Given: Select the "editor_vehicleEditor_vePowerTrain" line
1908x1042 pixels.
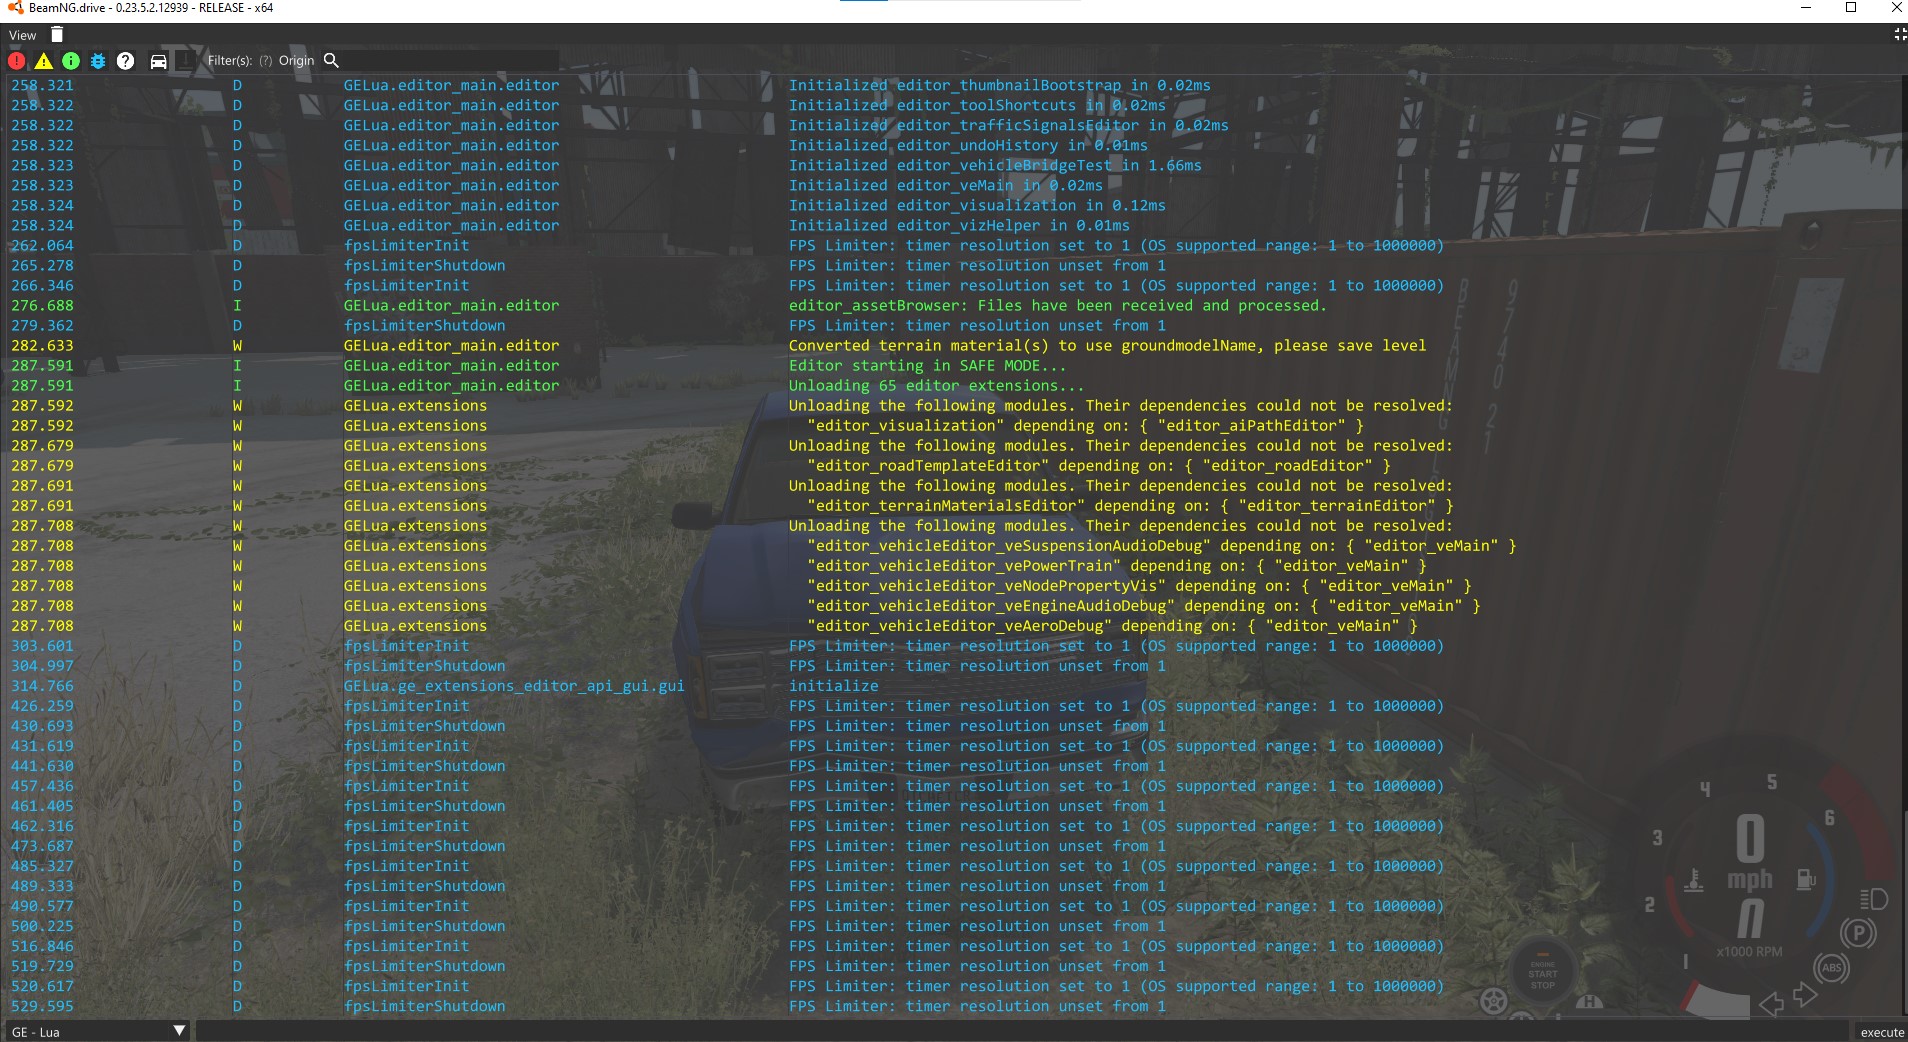Looking at the screenshot, I should pyautogui.click(x=1117, y=566).
